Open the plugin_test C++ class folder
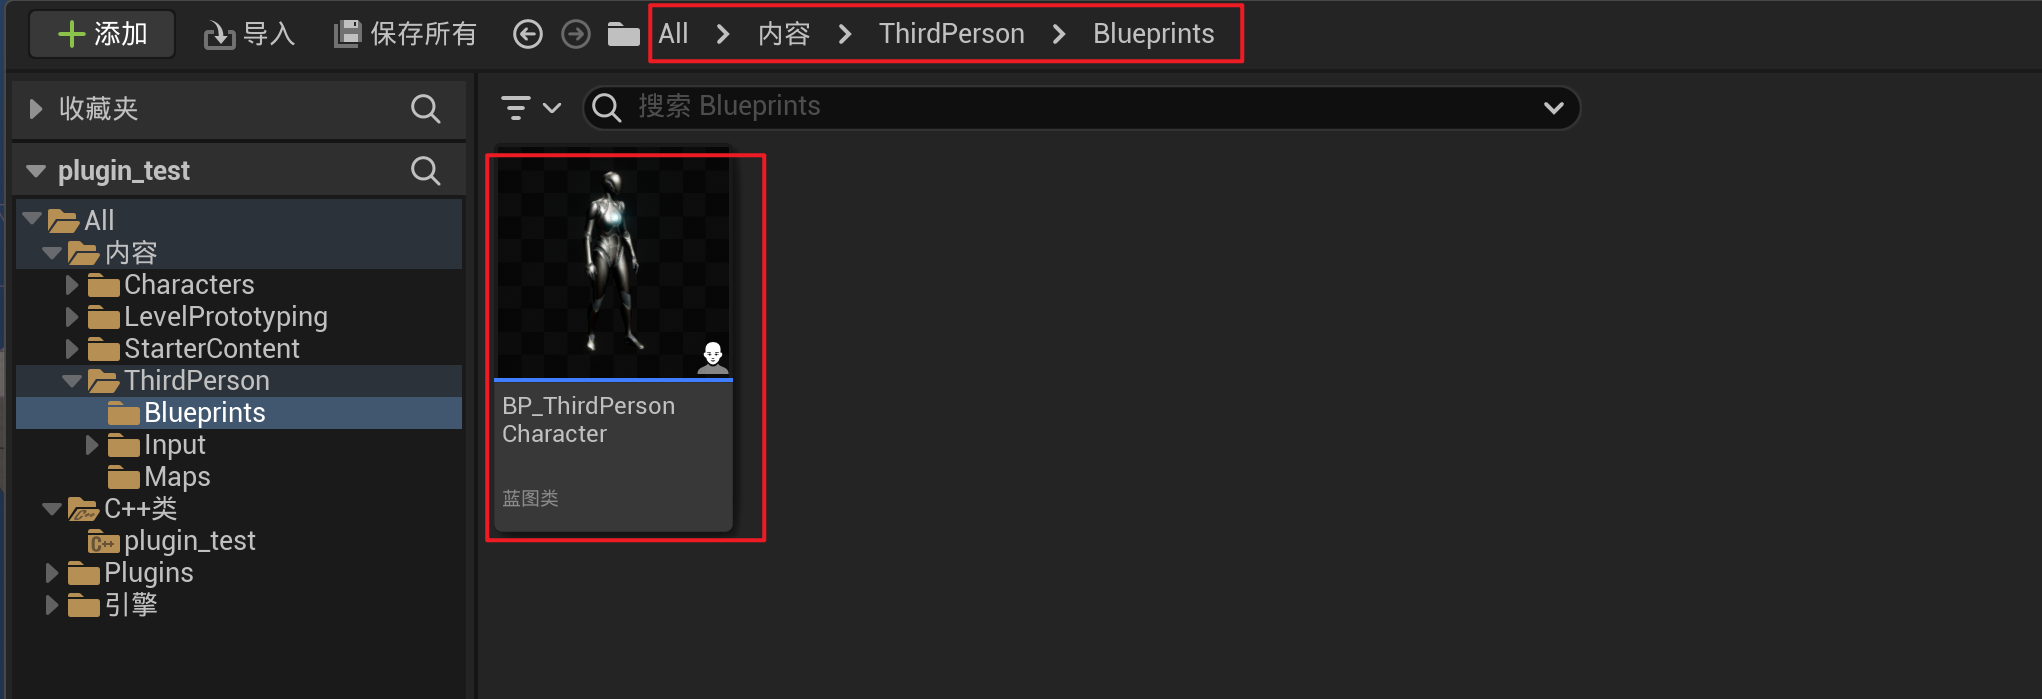 tap(189, 541)
